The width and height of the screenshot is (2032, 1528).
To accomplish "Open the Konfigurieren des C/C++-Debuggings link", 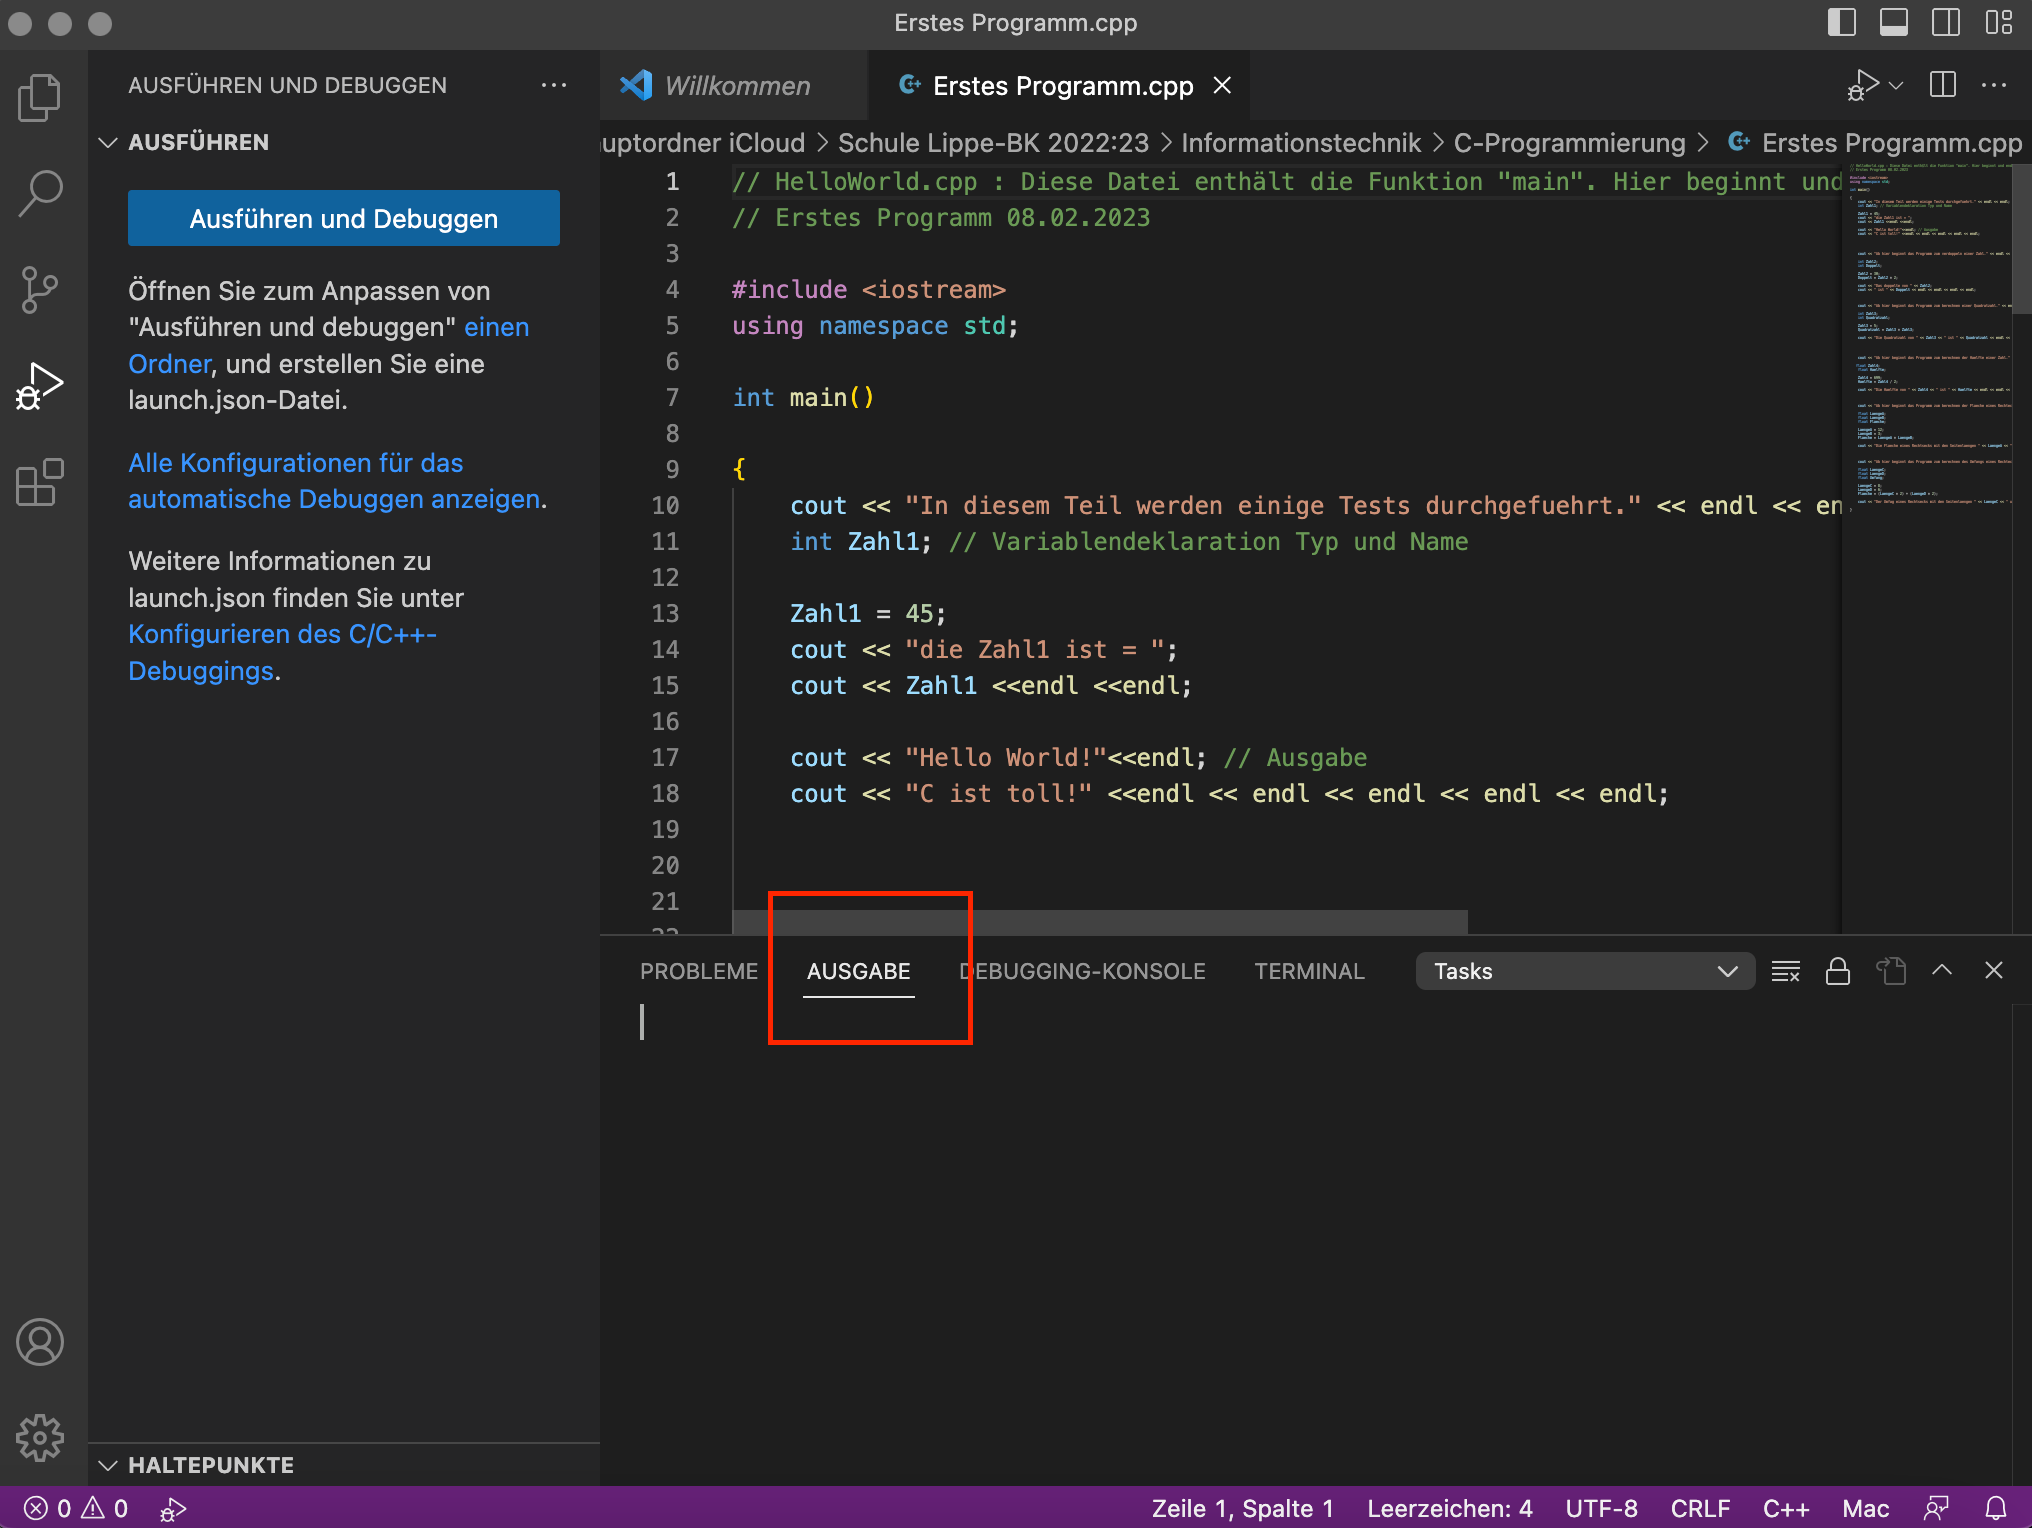I will (283, 634).
